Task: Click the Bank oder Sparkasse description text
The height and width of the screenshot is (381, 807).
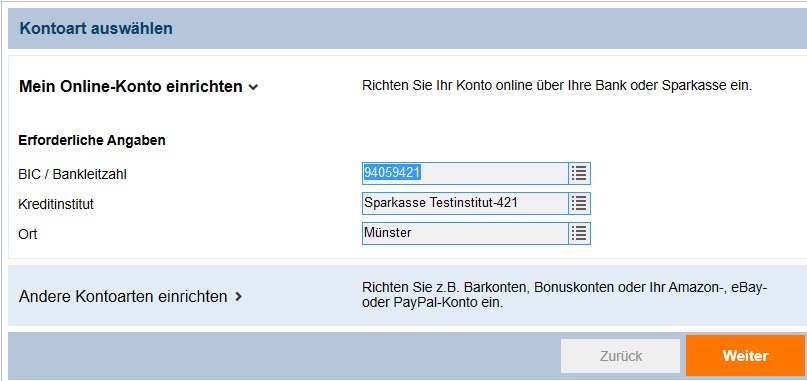Action: [x=557, y=85]
